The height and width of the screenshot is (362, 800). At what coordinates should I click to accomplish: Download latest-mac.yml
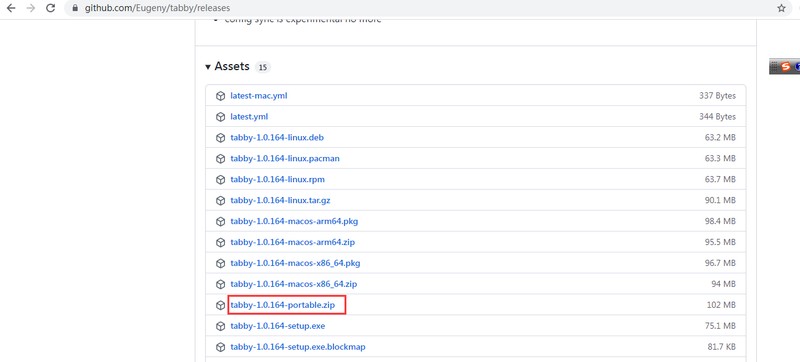pos(259,96)
